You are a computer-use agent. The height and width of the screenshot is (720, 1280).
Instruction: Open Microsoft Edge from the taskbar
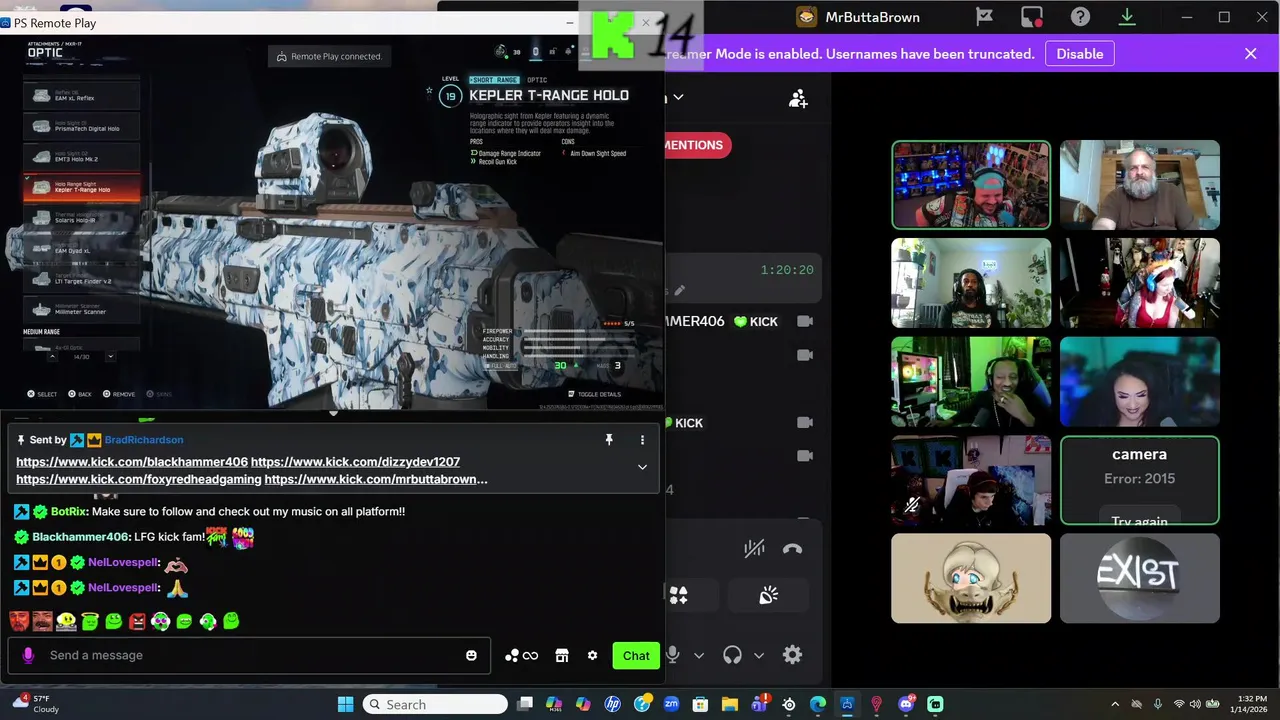pyautogui.click(x=818, y=704)
